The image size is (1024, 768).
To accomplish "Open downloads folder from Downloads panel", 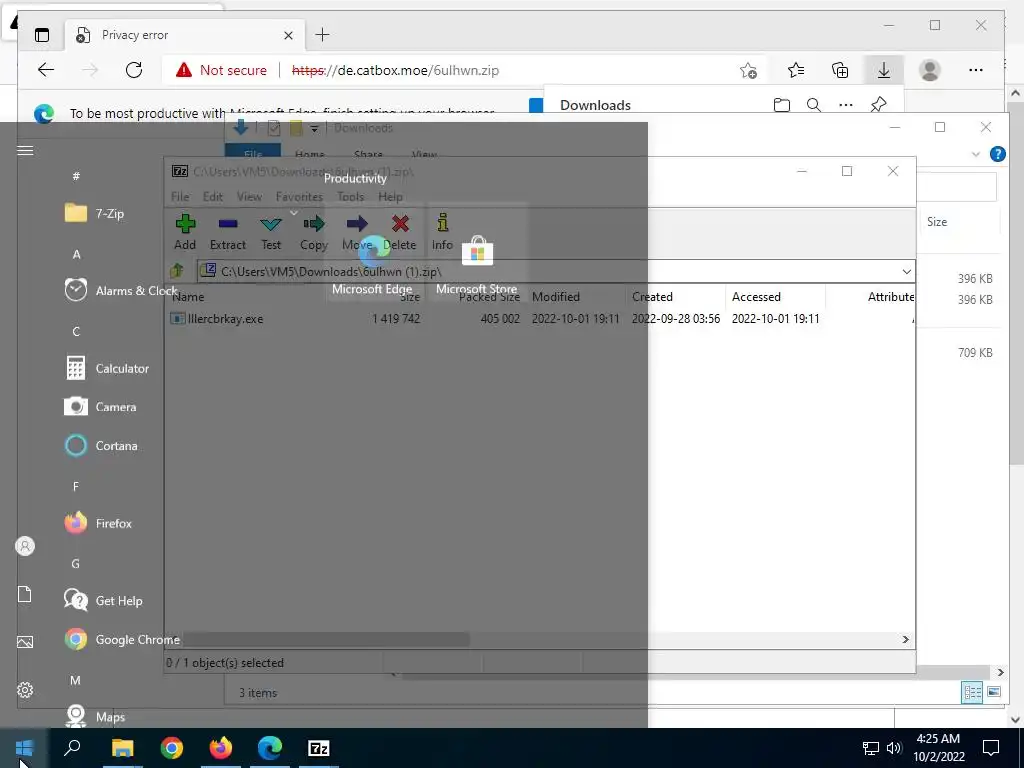I will (782, 105).
